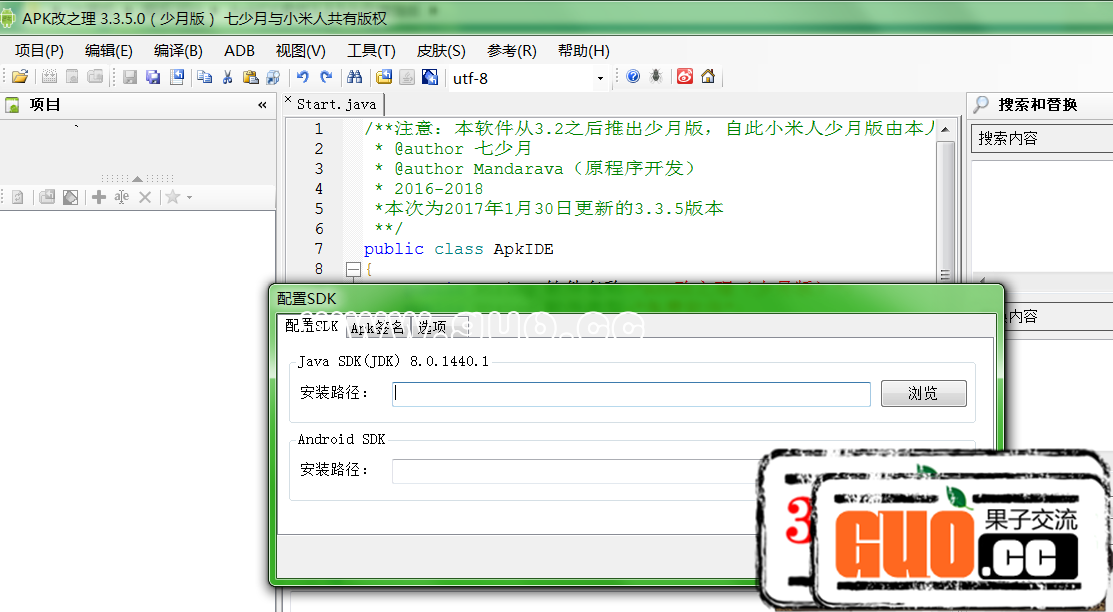Open the 工具(T) menu
1113x612 pixels.
click(x=371, y=50)
